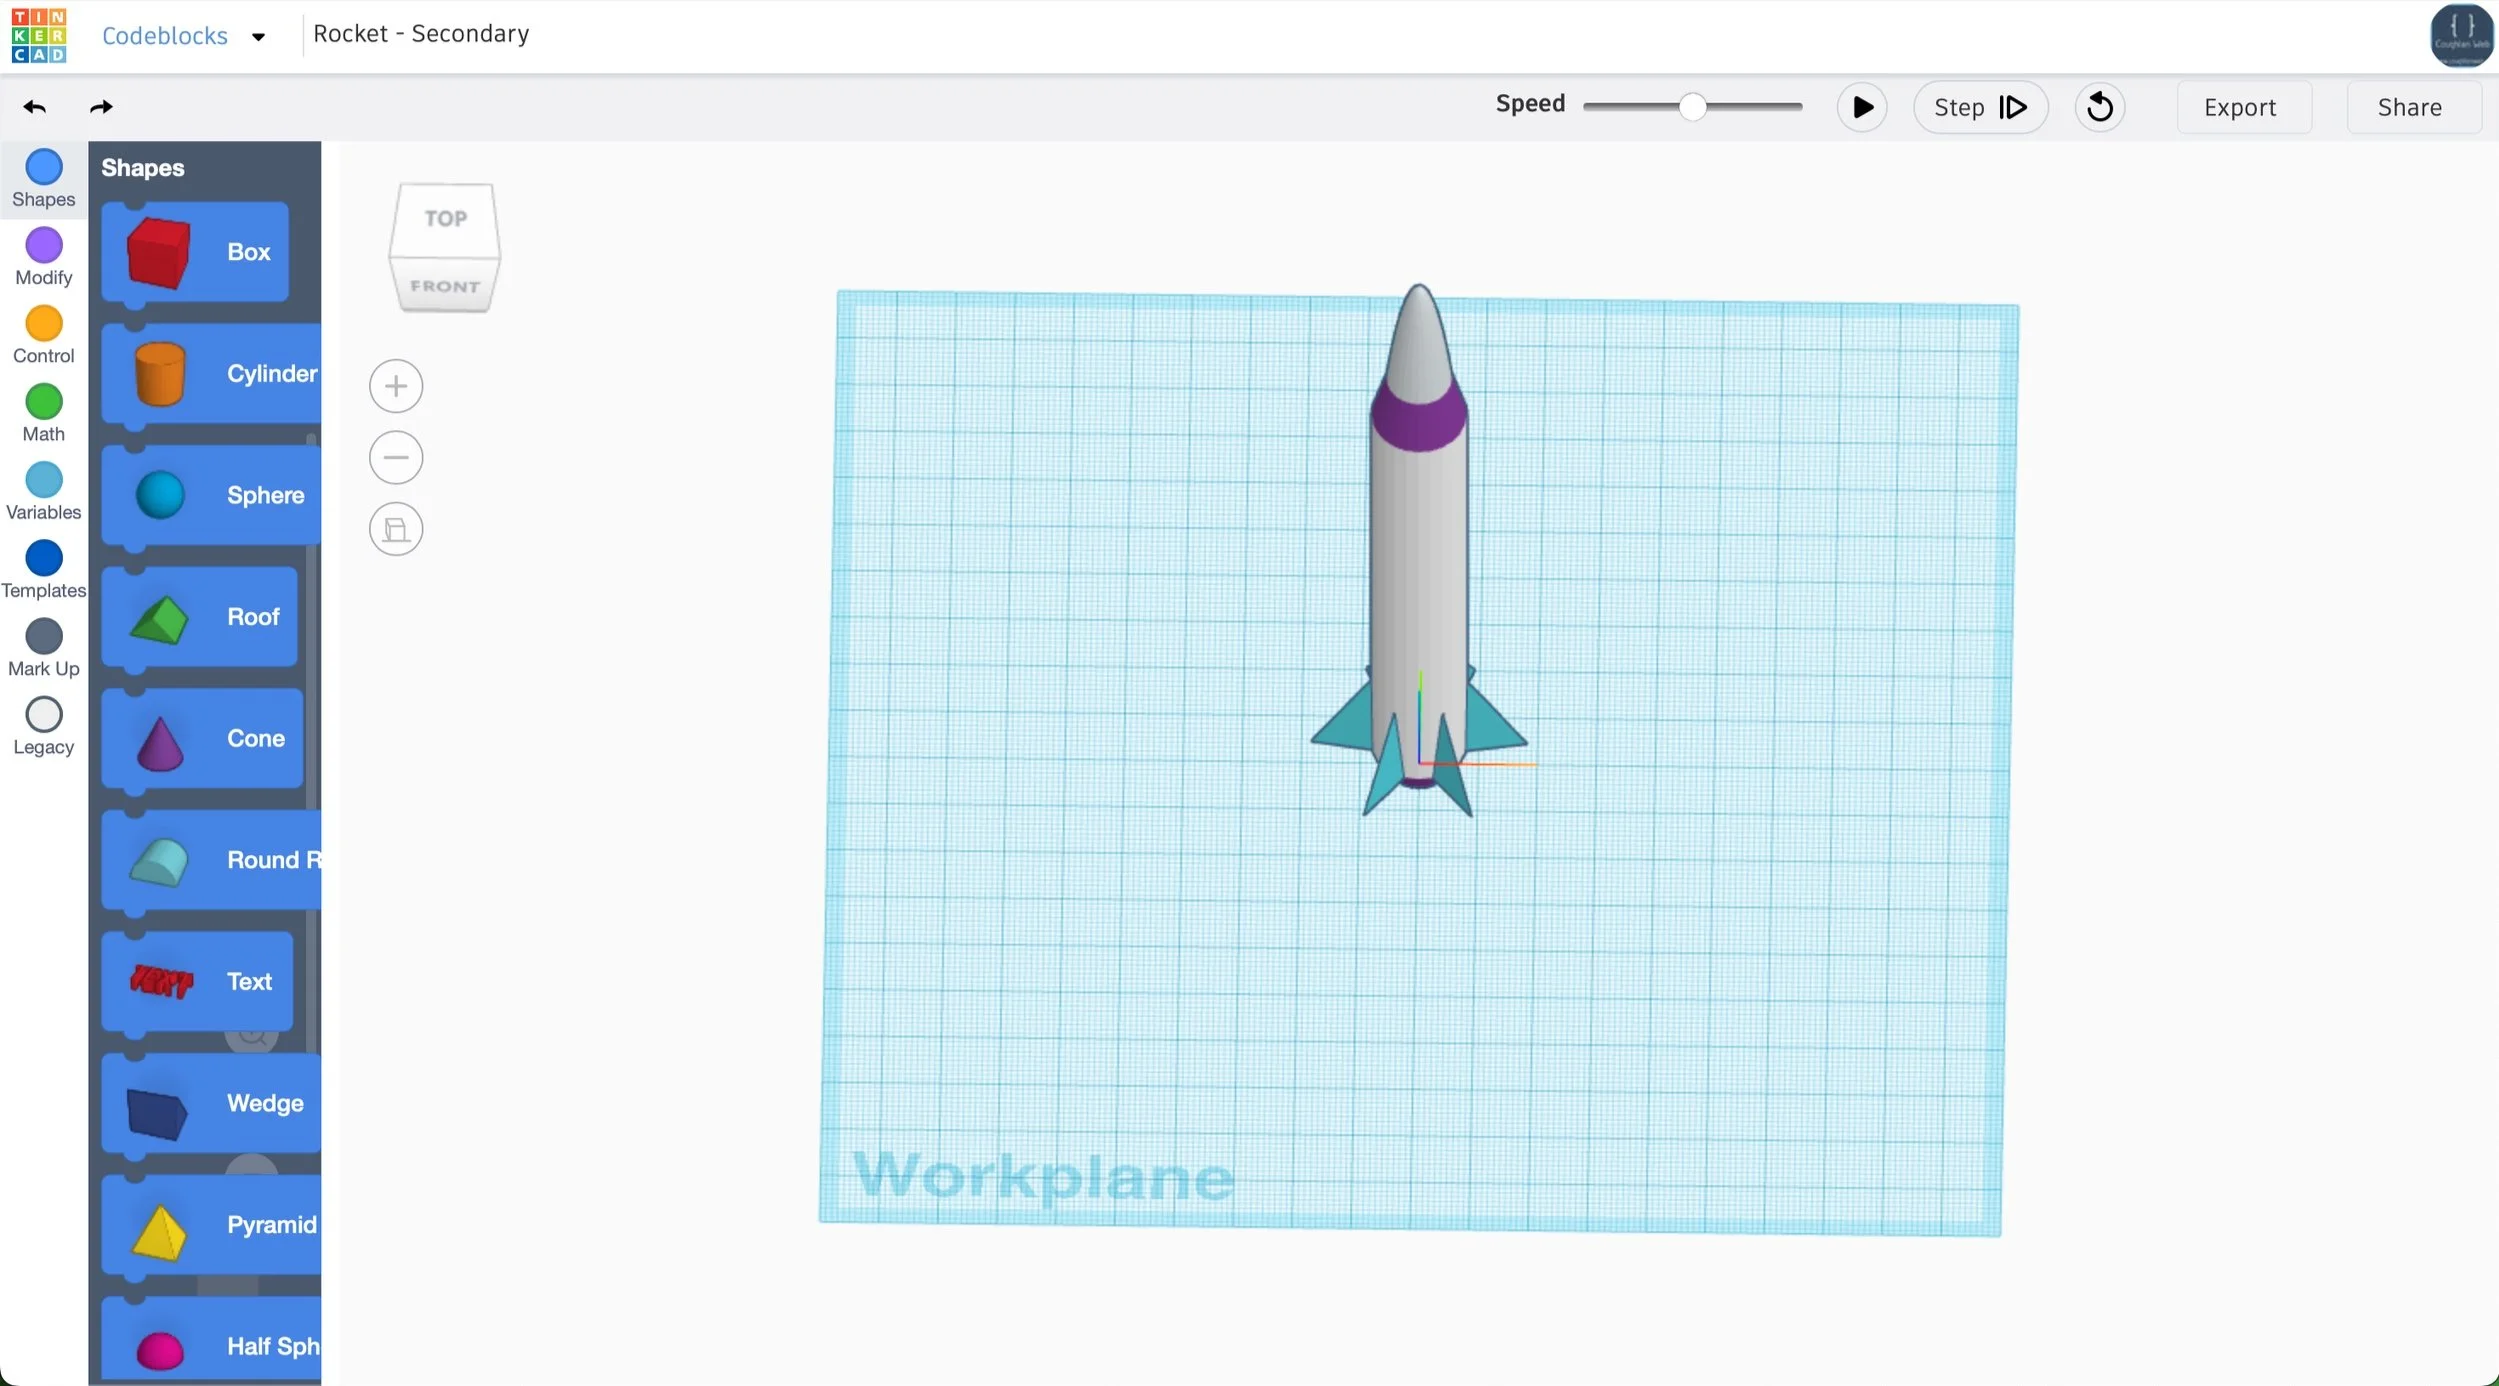Select the Control category
This screenshot has width=2499, height=1386.
[44, 335]
